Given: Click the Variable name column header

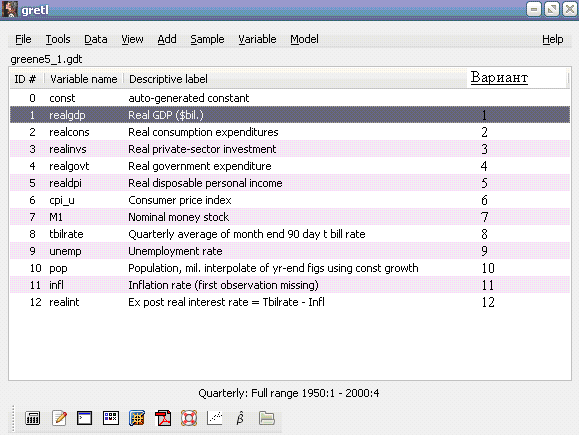Looking at the screenshot, I should [x=83, y=79].
